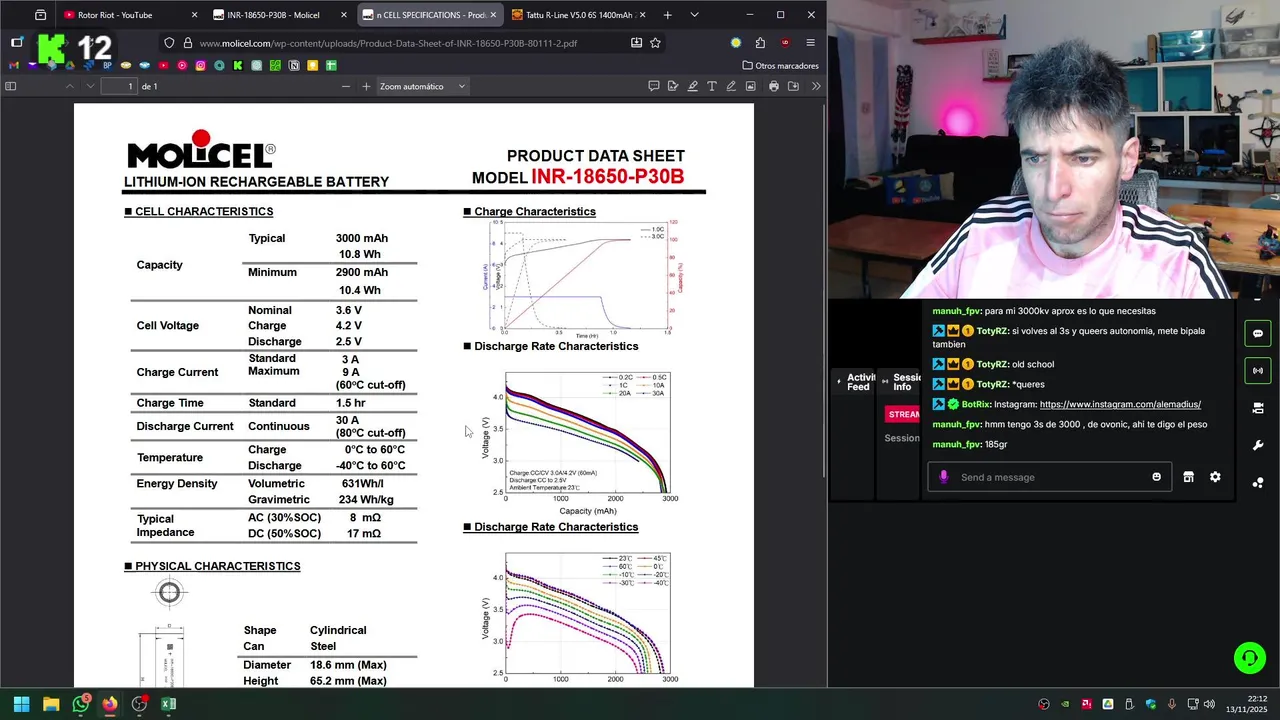The width and height of the screenshot is (1280, 720).
Task: Open Firefox View tab icon
Action: pyautogui.click(x=40, y=15)
